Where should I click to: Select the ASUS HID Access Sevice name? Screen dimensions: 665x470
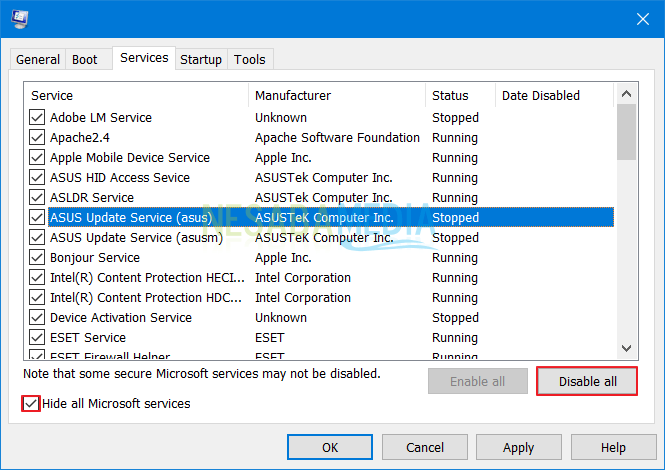(120, 177)
